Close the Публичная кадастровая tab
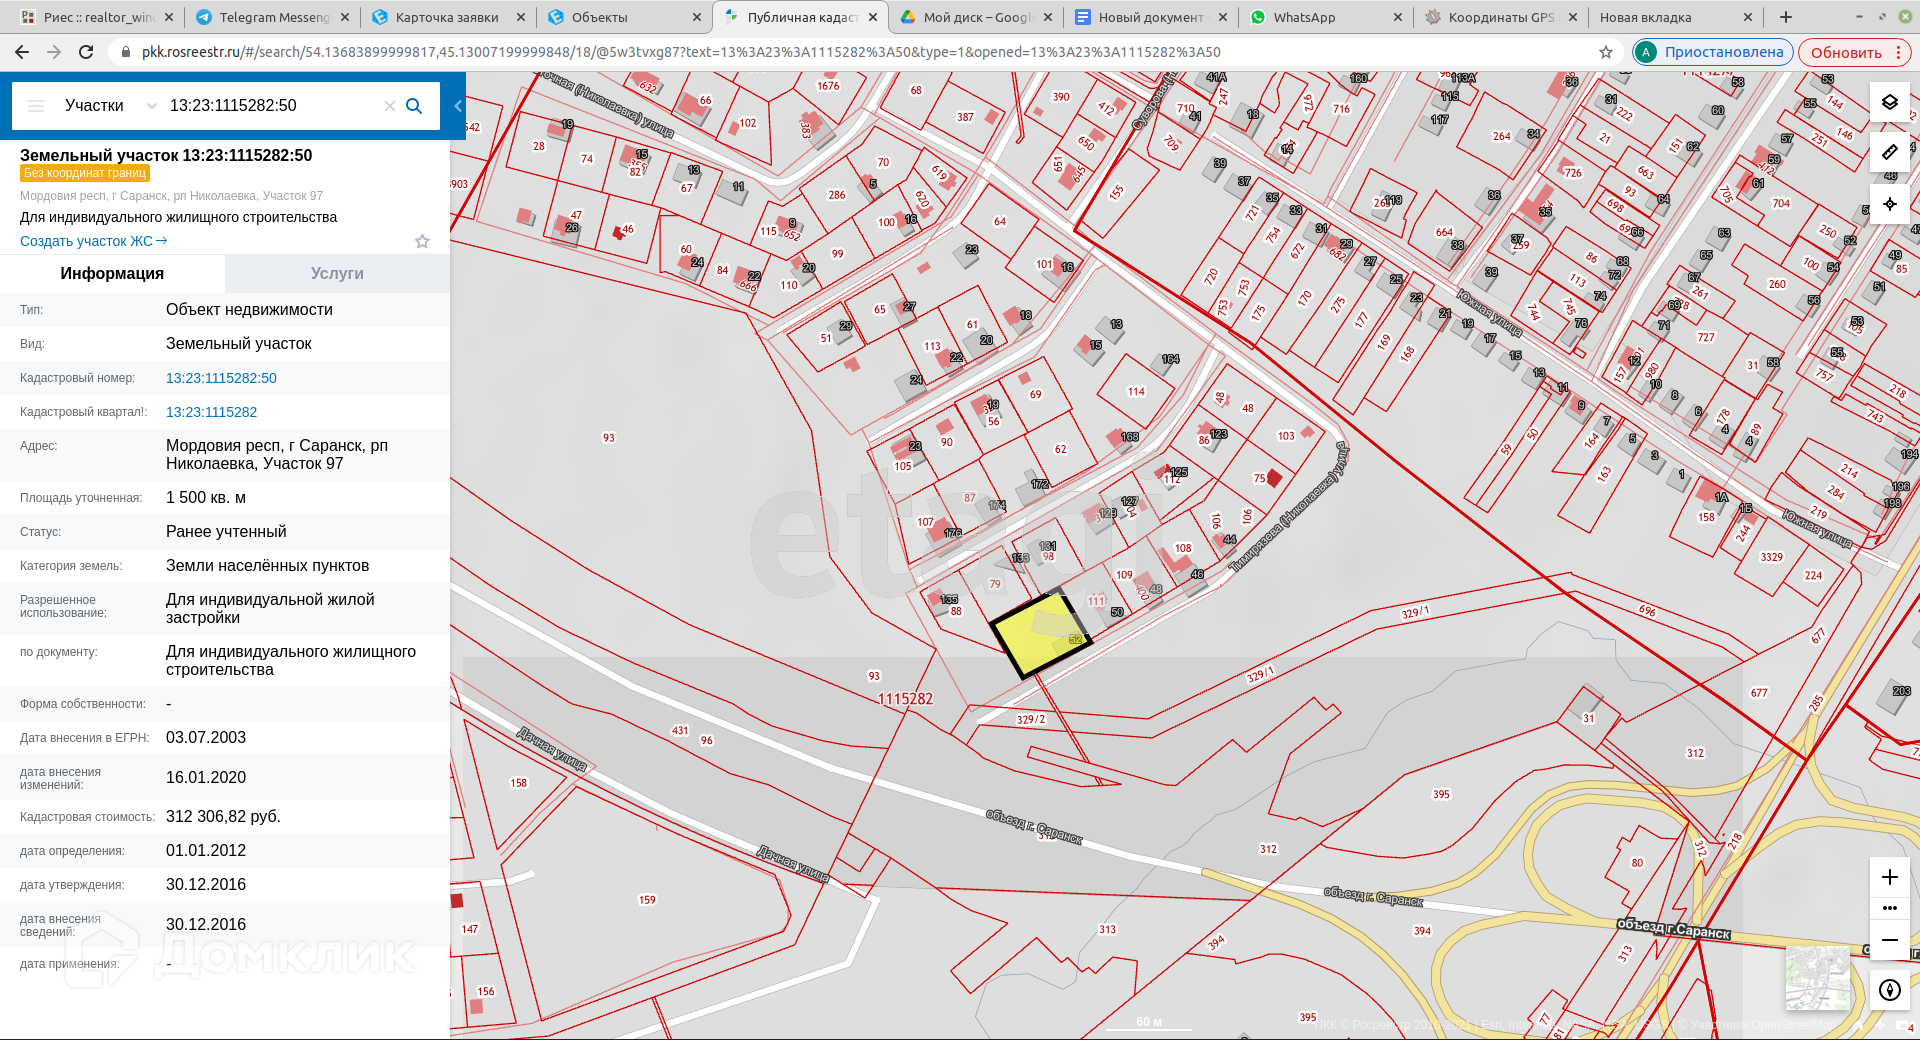This screenshot has height=1040, width=1920. (873, 17)
